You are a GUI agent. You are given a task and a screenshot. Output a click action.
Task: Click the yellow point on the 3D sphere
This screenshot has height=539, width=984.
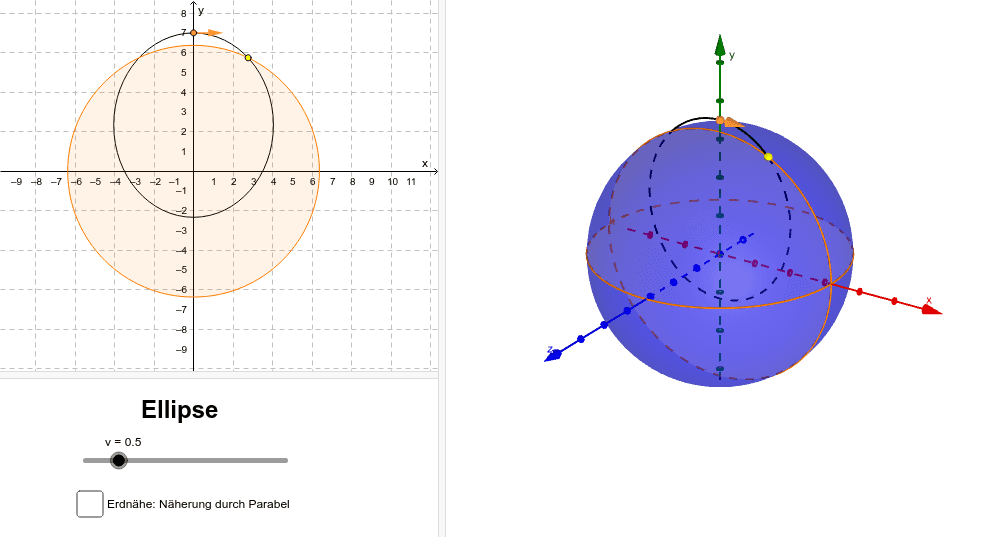click(x=768, y=156)
